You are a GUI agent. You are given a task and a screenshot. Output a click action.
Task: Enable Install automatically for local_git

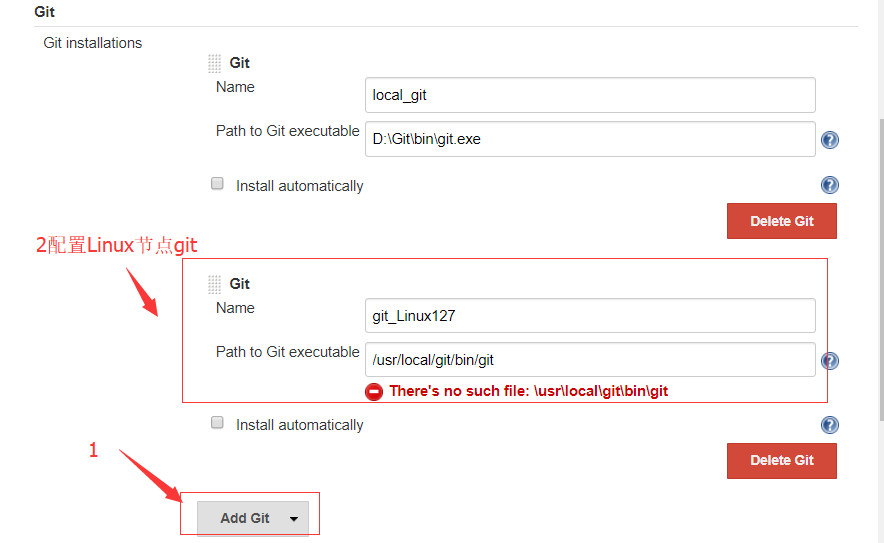(217, 184)
